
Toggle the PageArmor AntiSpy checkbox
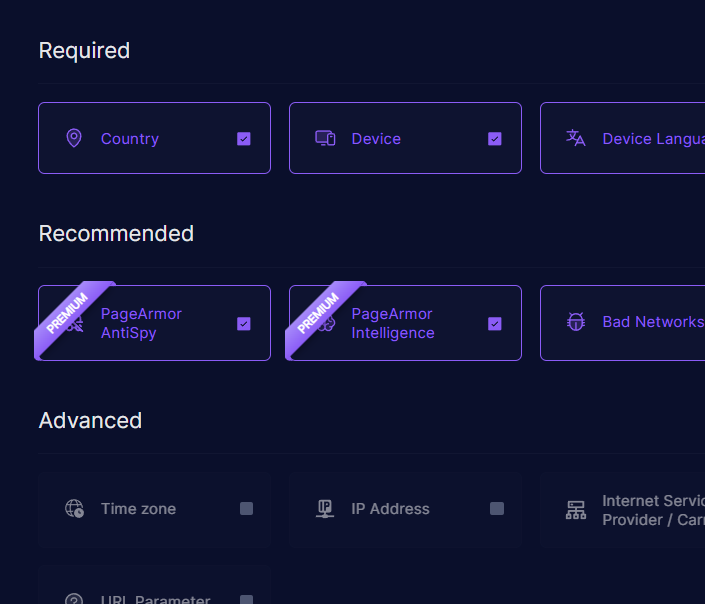click(244, 324)
